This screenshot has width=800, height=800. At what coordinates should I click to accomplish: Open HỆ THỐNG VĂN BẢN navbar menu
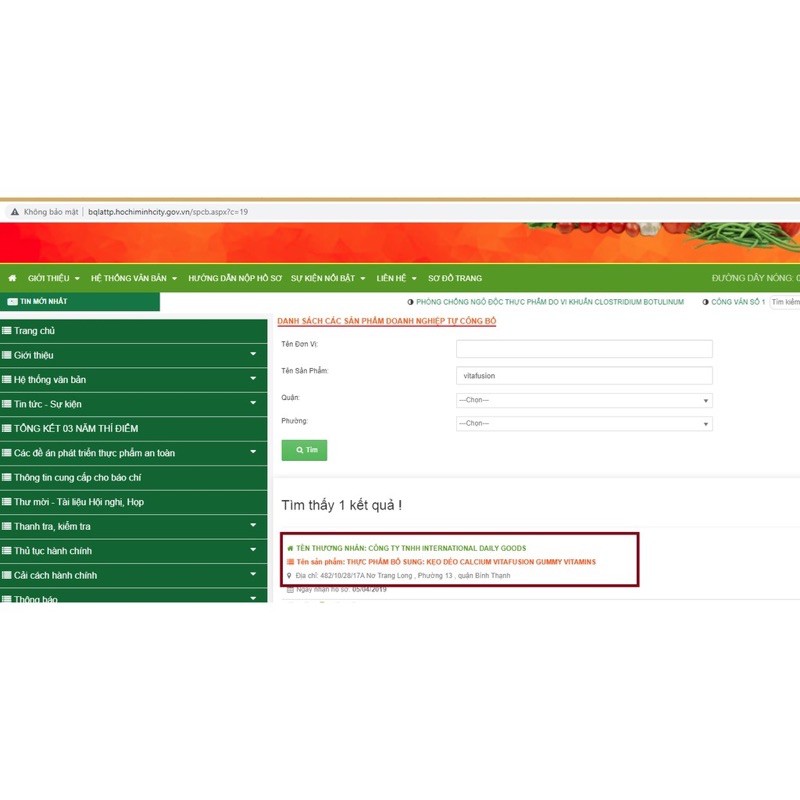[x=133, y=278]
